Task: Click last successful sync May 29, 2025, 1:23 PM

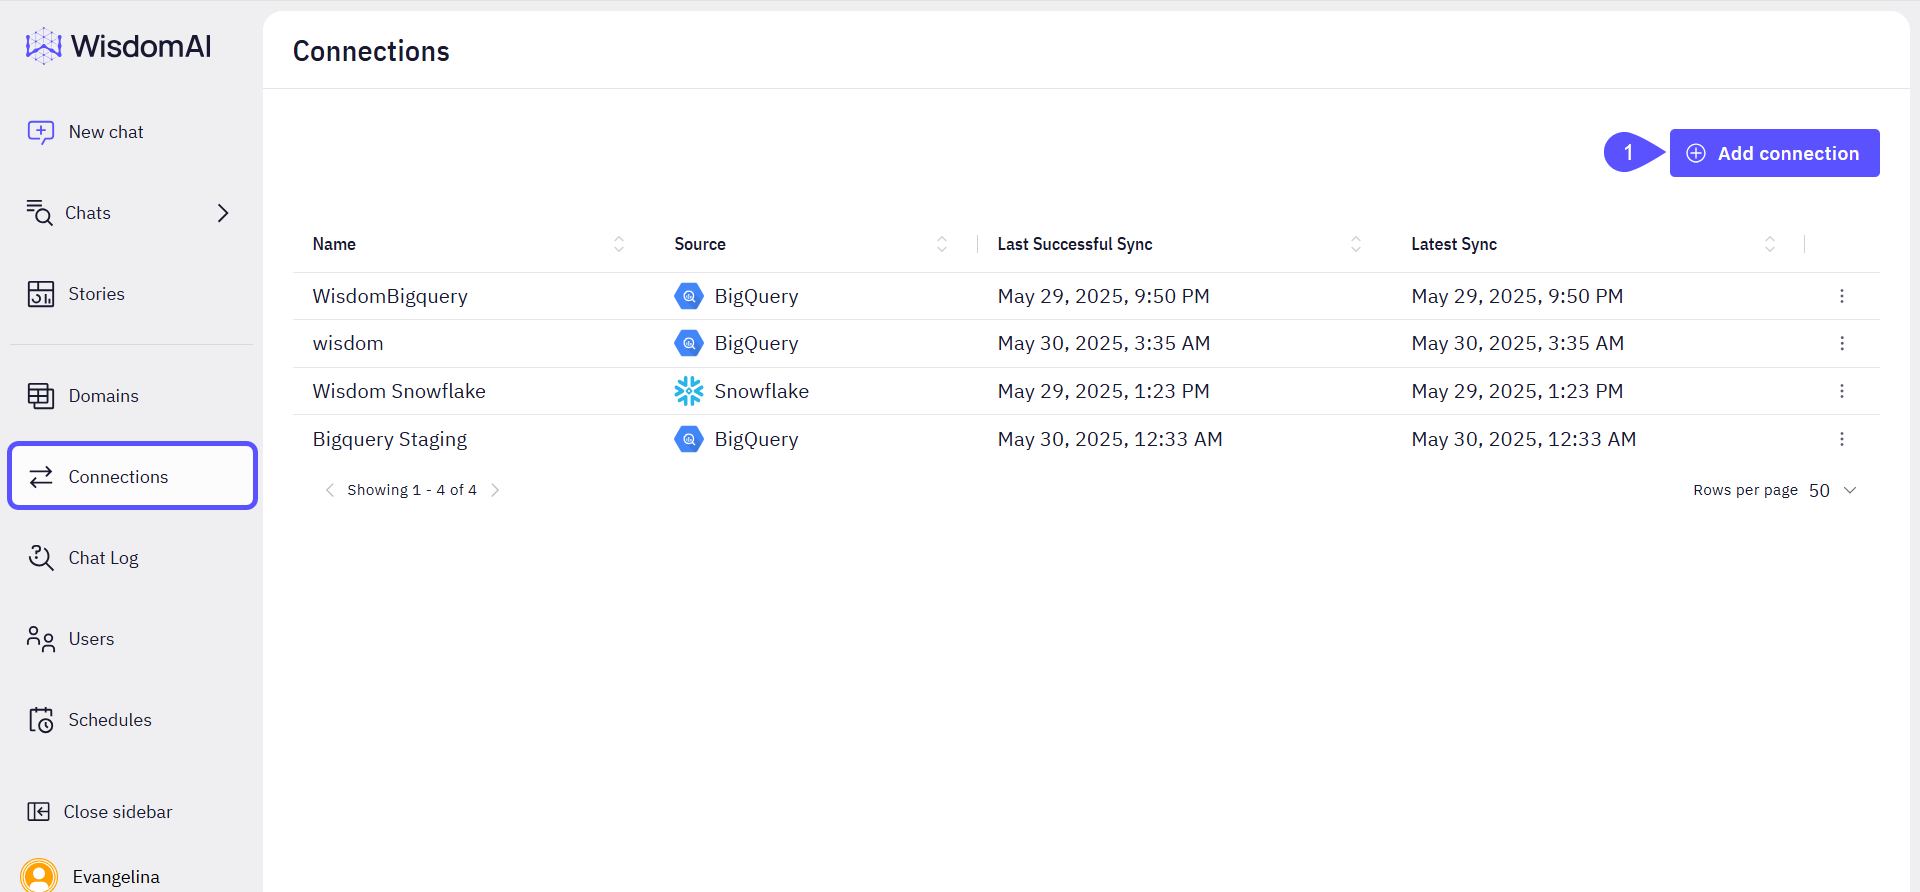Action: click(1104, 391)
